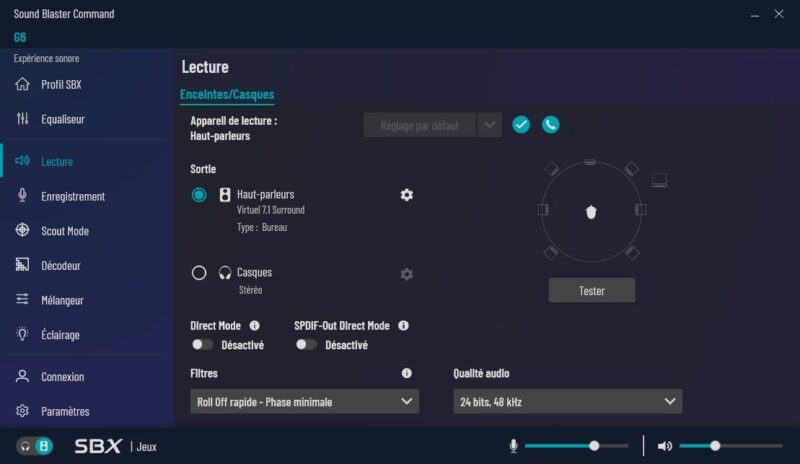Toggle headphone/speaker switch in bottom bar
Screen dimensions: 800x464
[34, 446]
